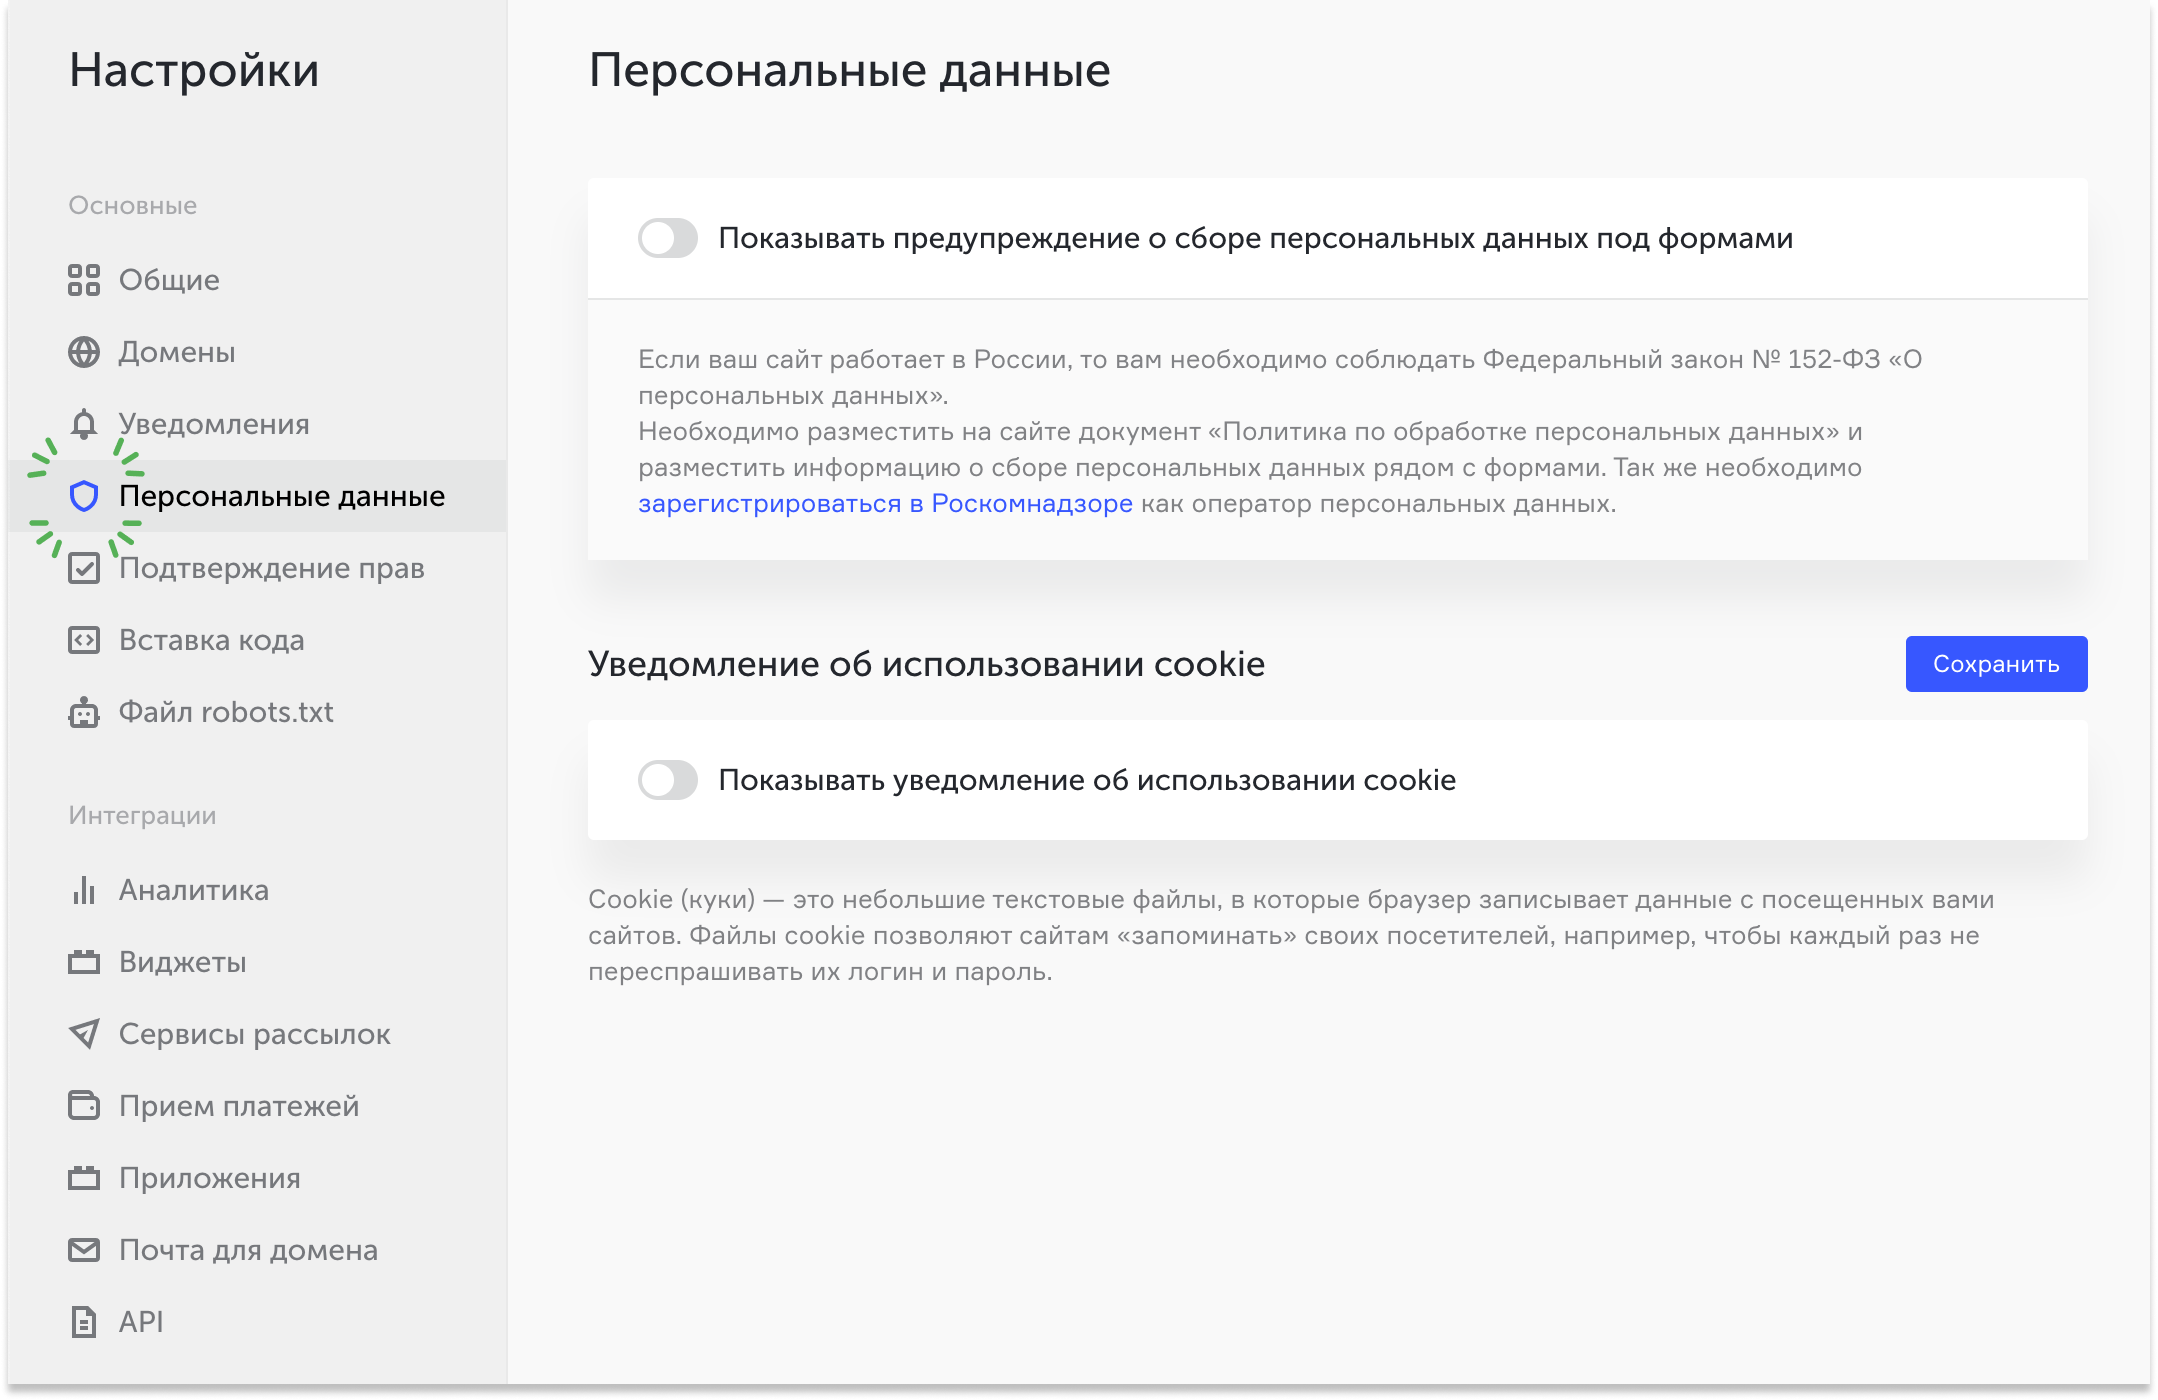Go to the Приложения section
The width and height of the screenshot is (2158, 1400).
point(257,1178)
